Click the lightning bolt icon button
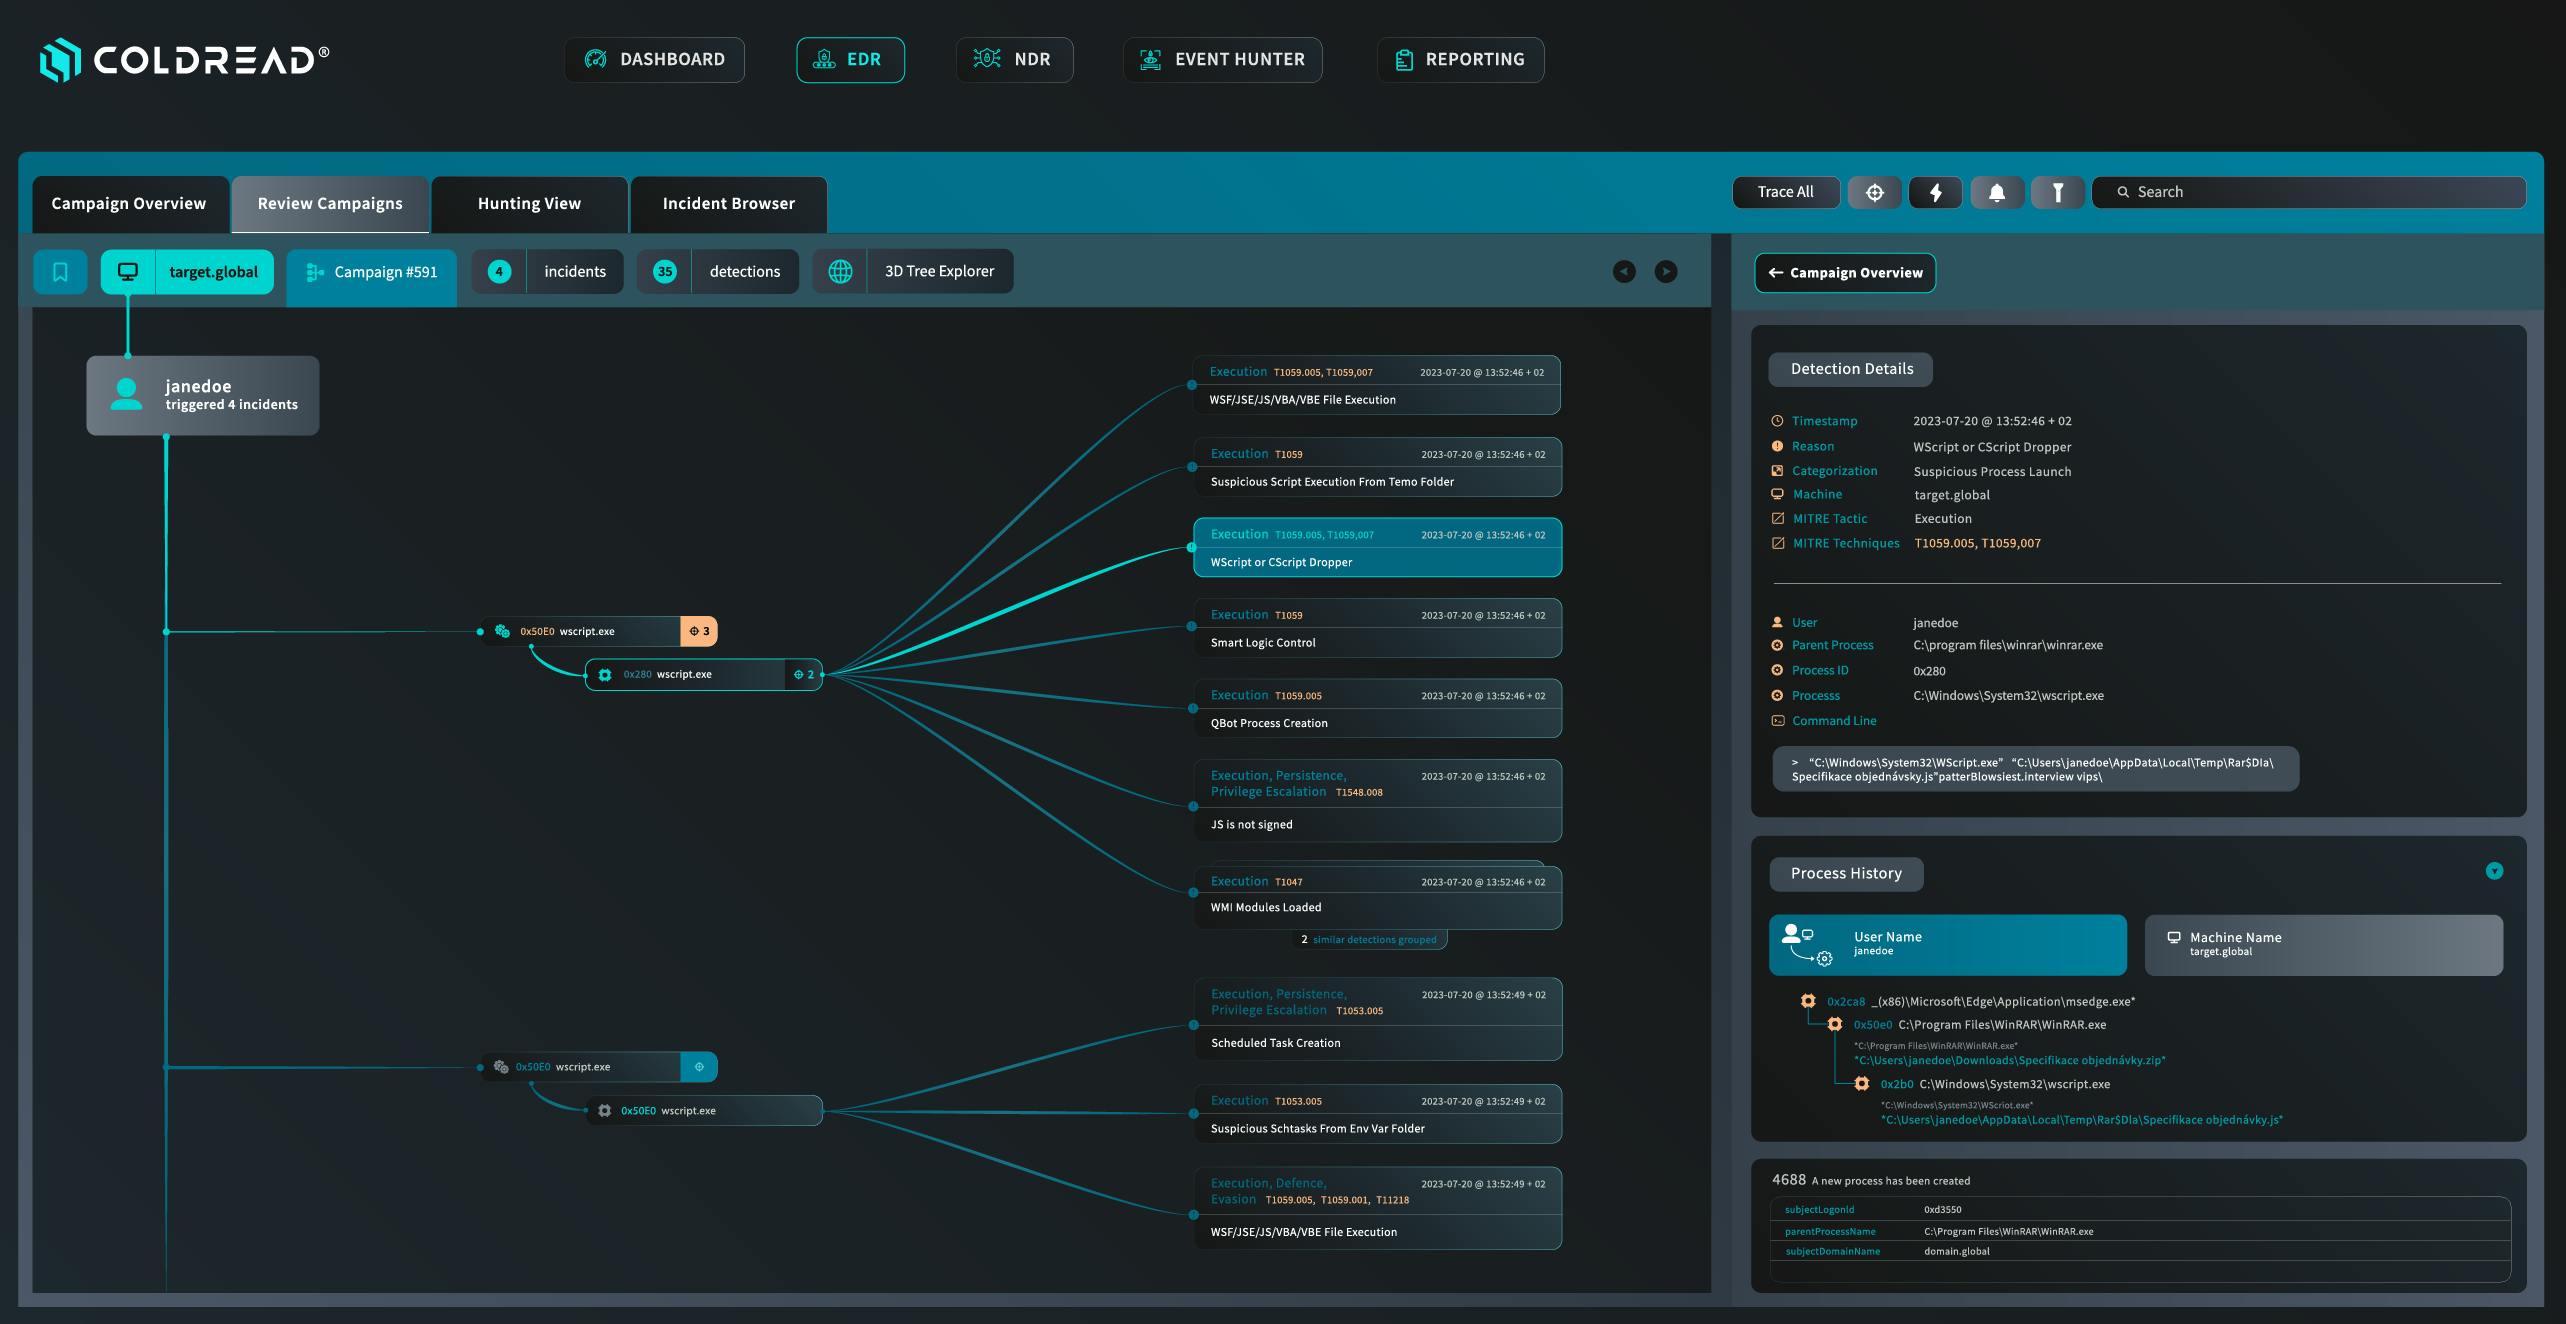This screenshot has width=2566, height=1324. [1935, 192]
